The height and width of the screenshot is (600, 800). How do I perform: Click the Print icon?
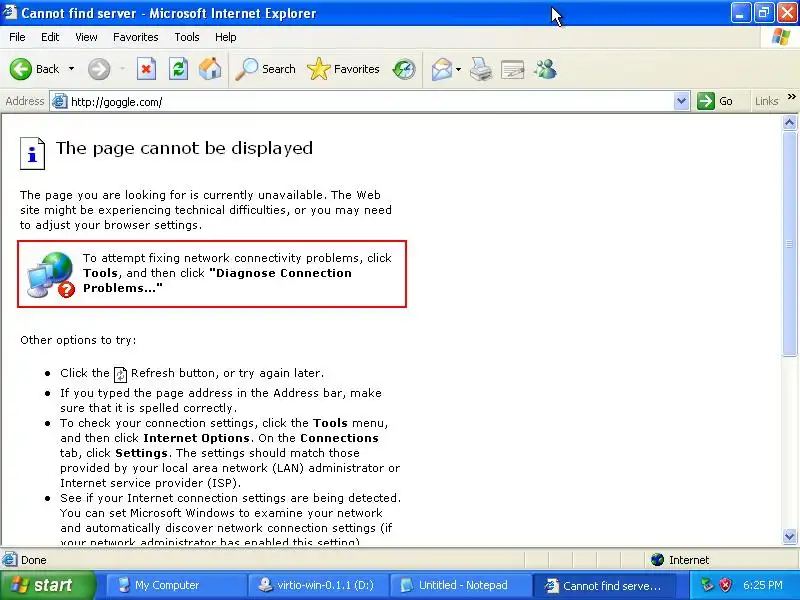pos(481,69)
